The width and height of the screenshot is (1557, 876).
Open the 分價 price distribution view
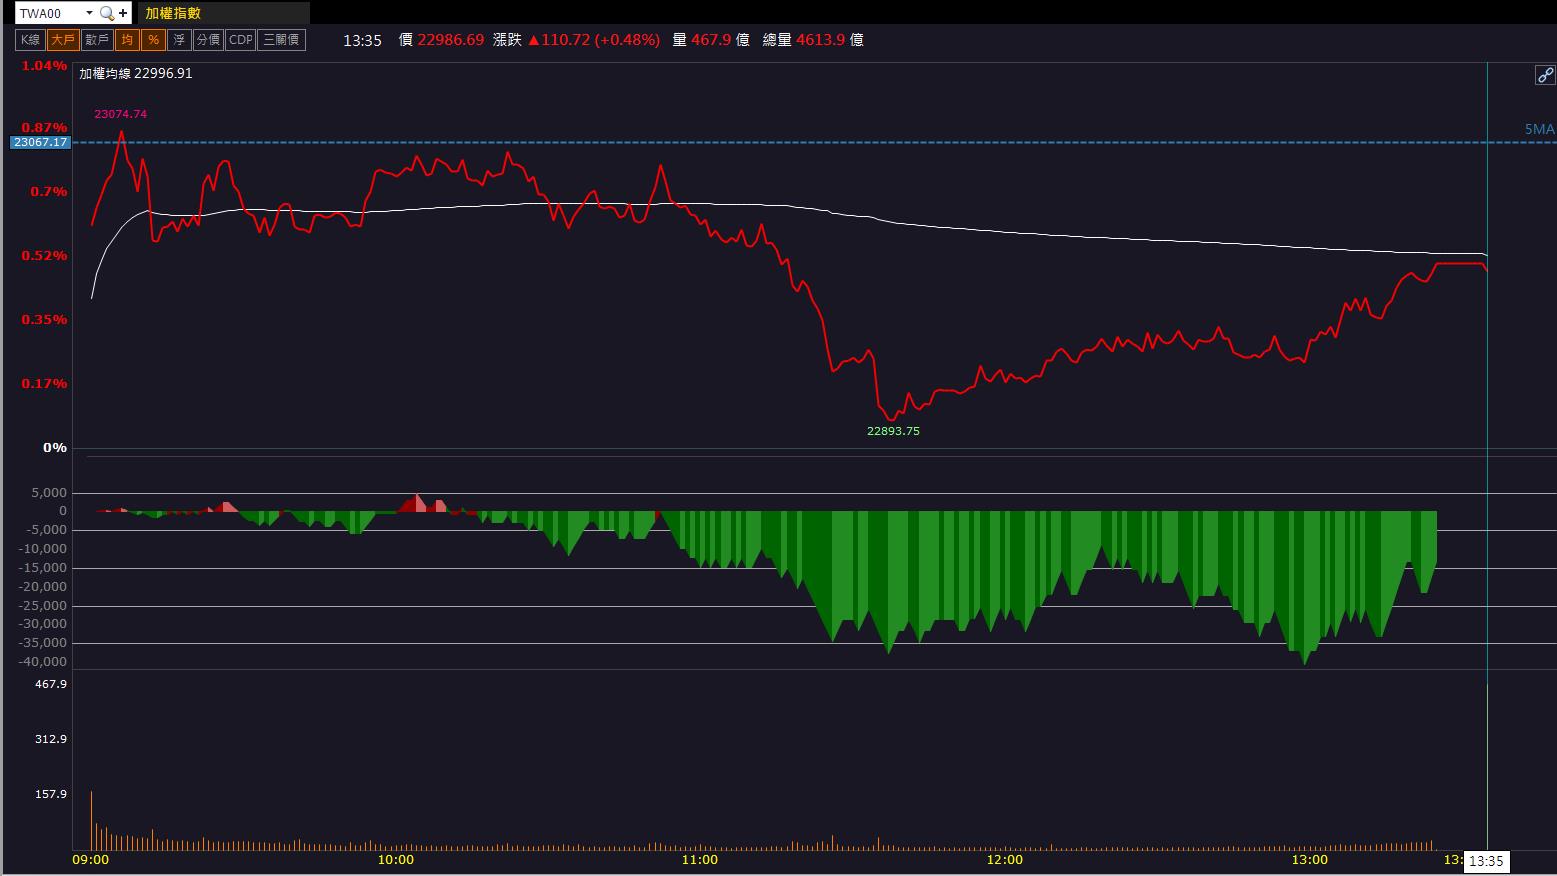208,40
